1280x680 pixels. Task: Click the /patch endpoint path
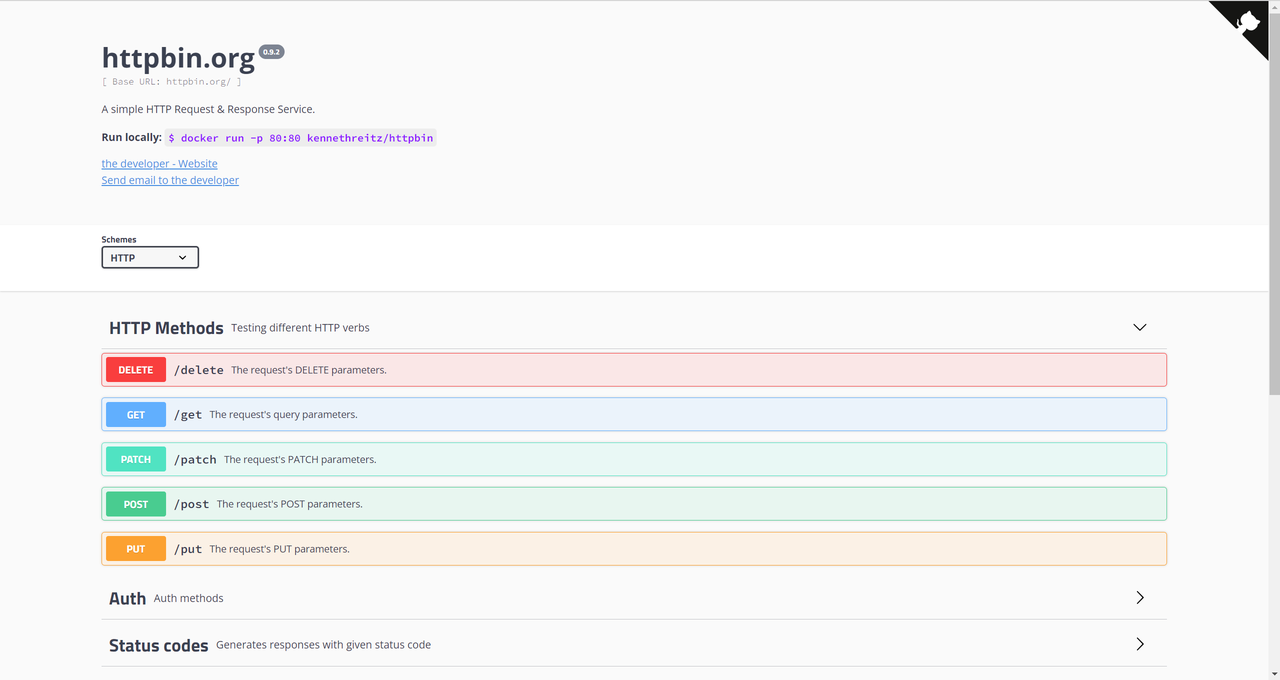pos(195,460)
